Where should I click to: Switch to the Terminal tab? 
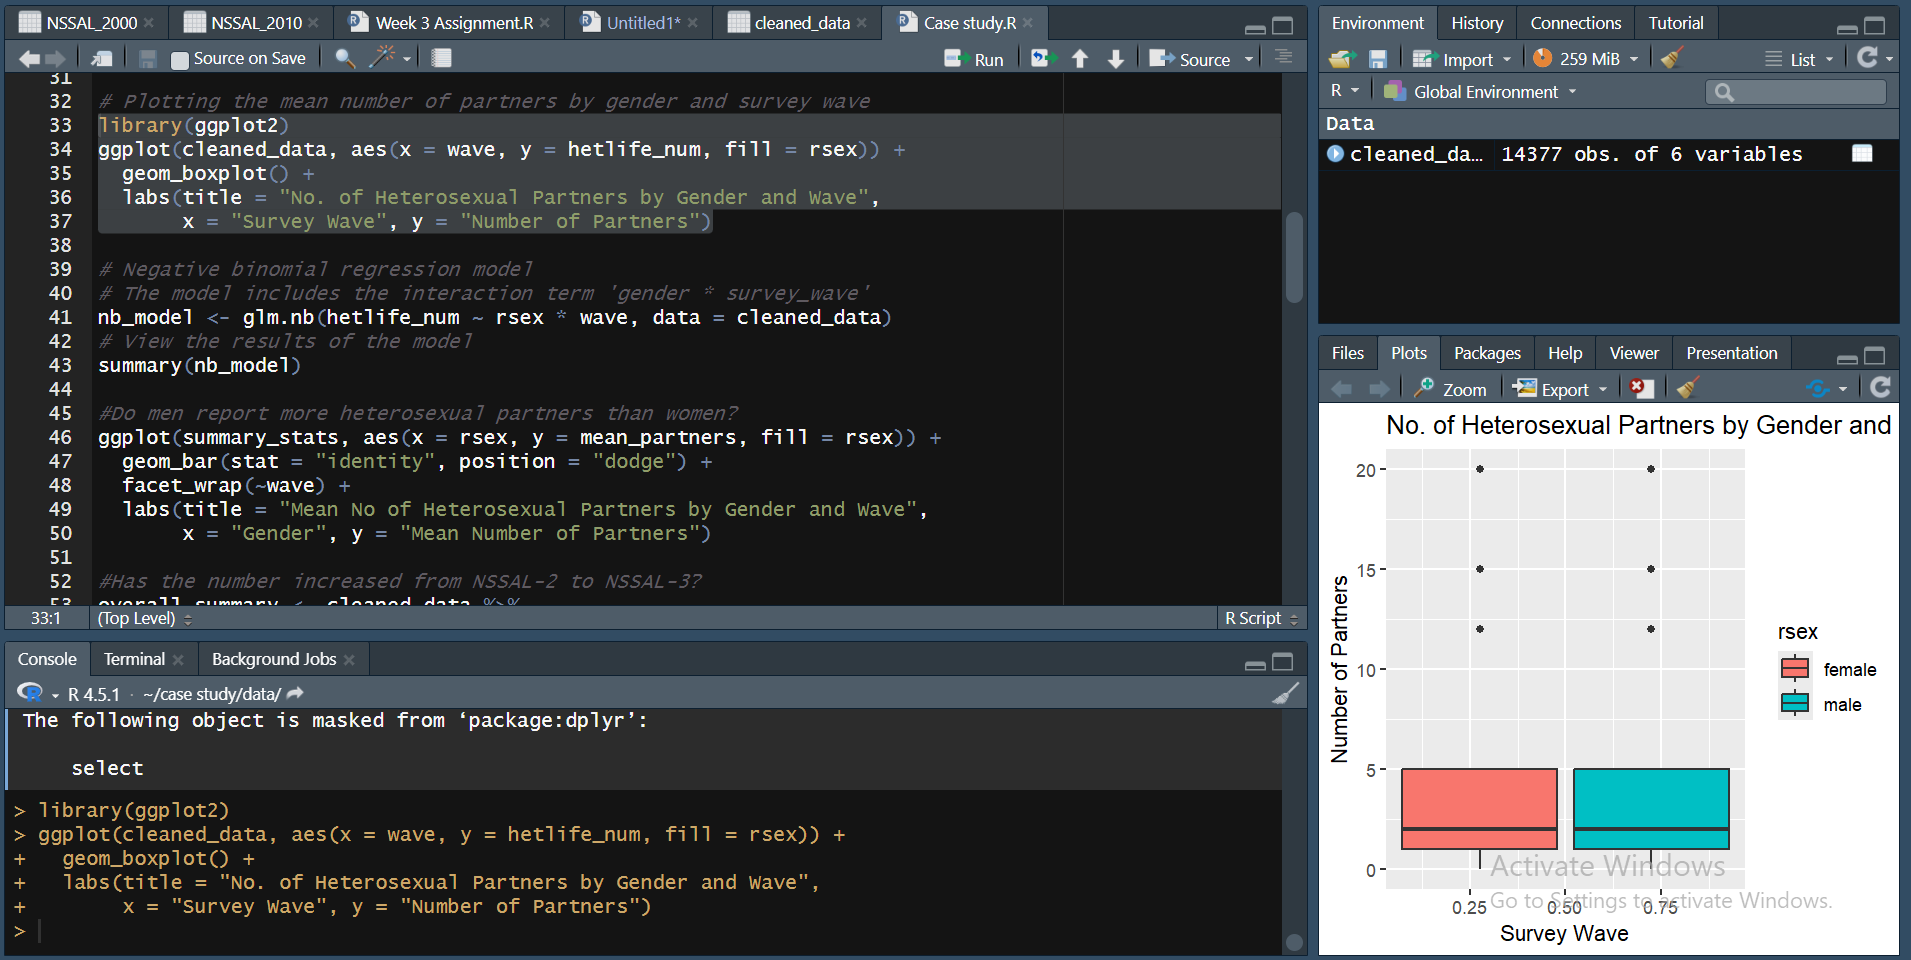[x=134, y=659]
